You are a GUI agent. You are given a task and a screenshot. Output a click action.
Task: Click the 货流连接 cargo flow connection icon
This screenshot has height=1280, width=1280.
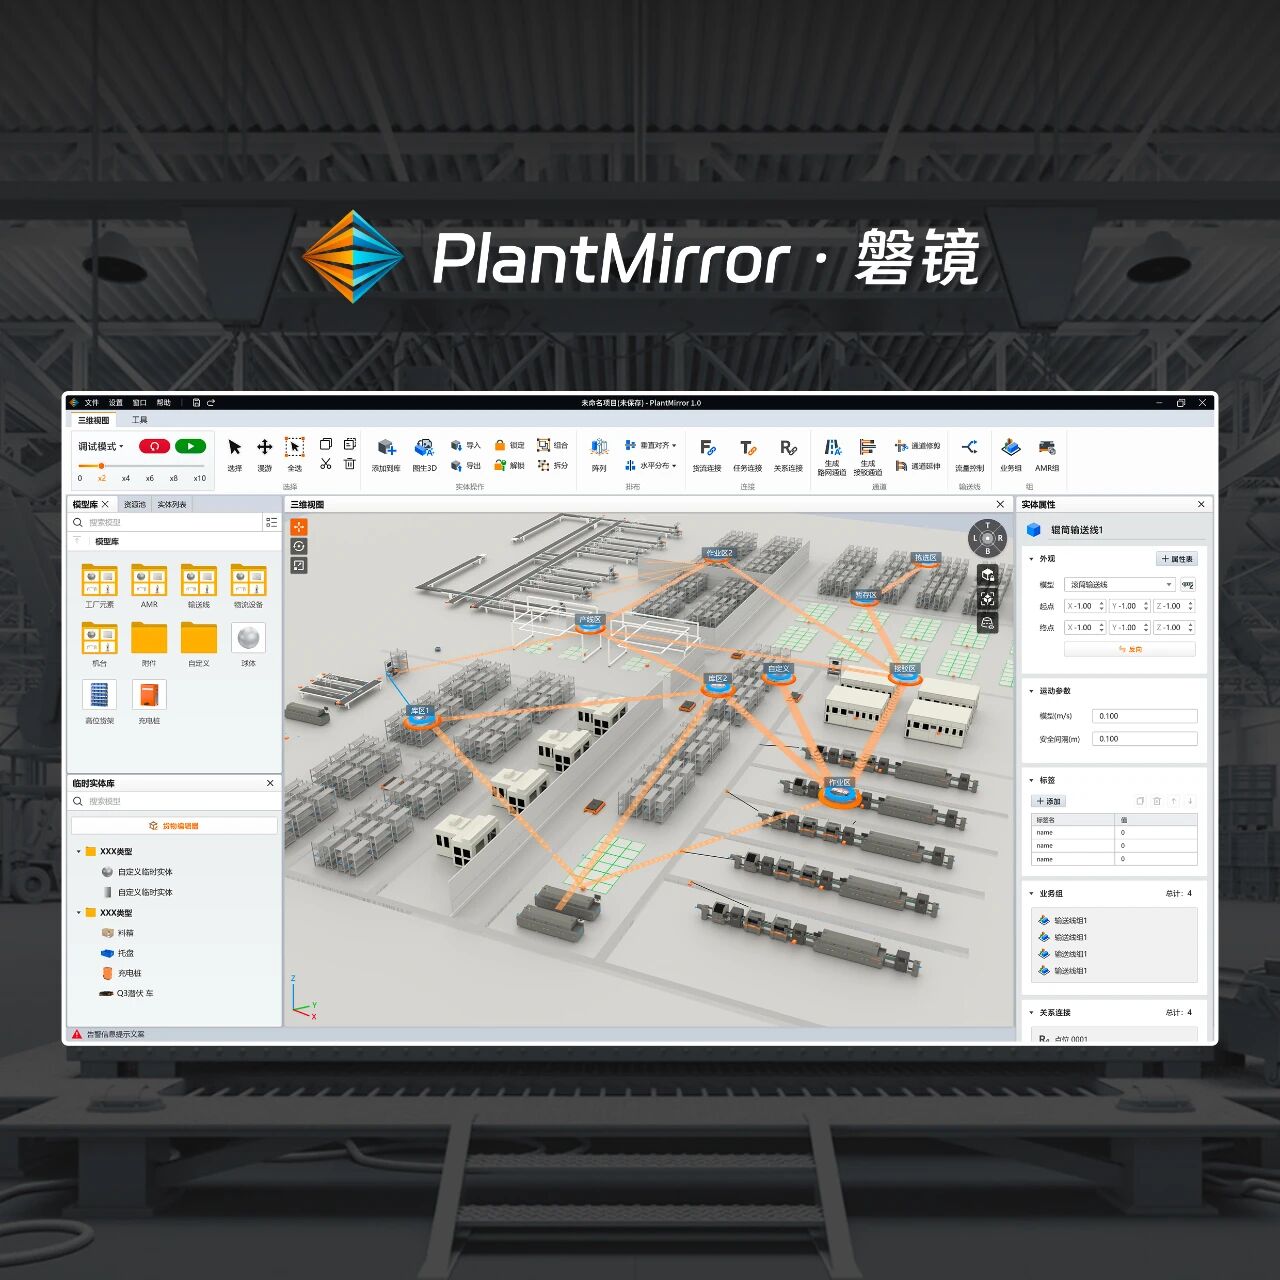[x=707, y=448]
